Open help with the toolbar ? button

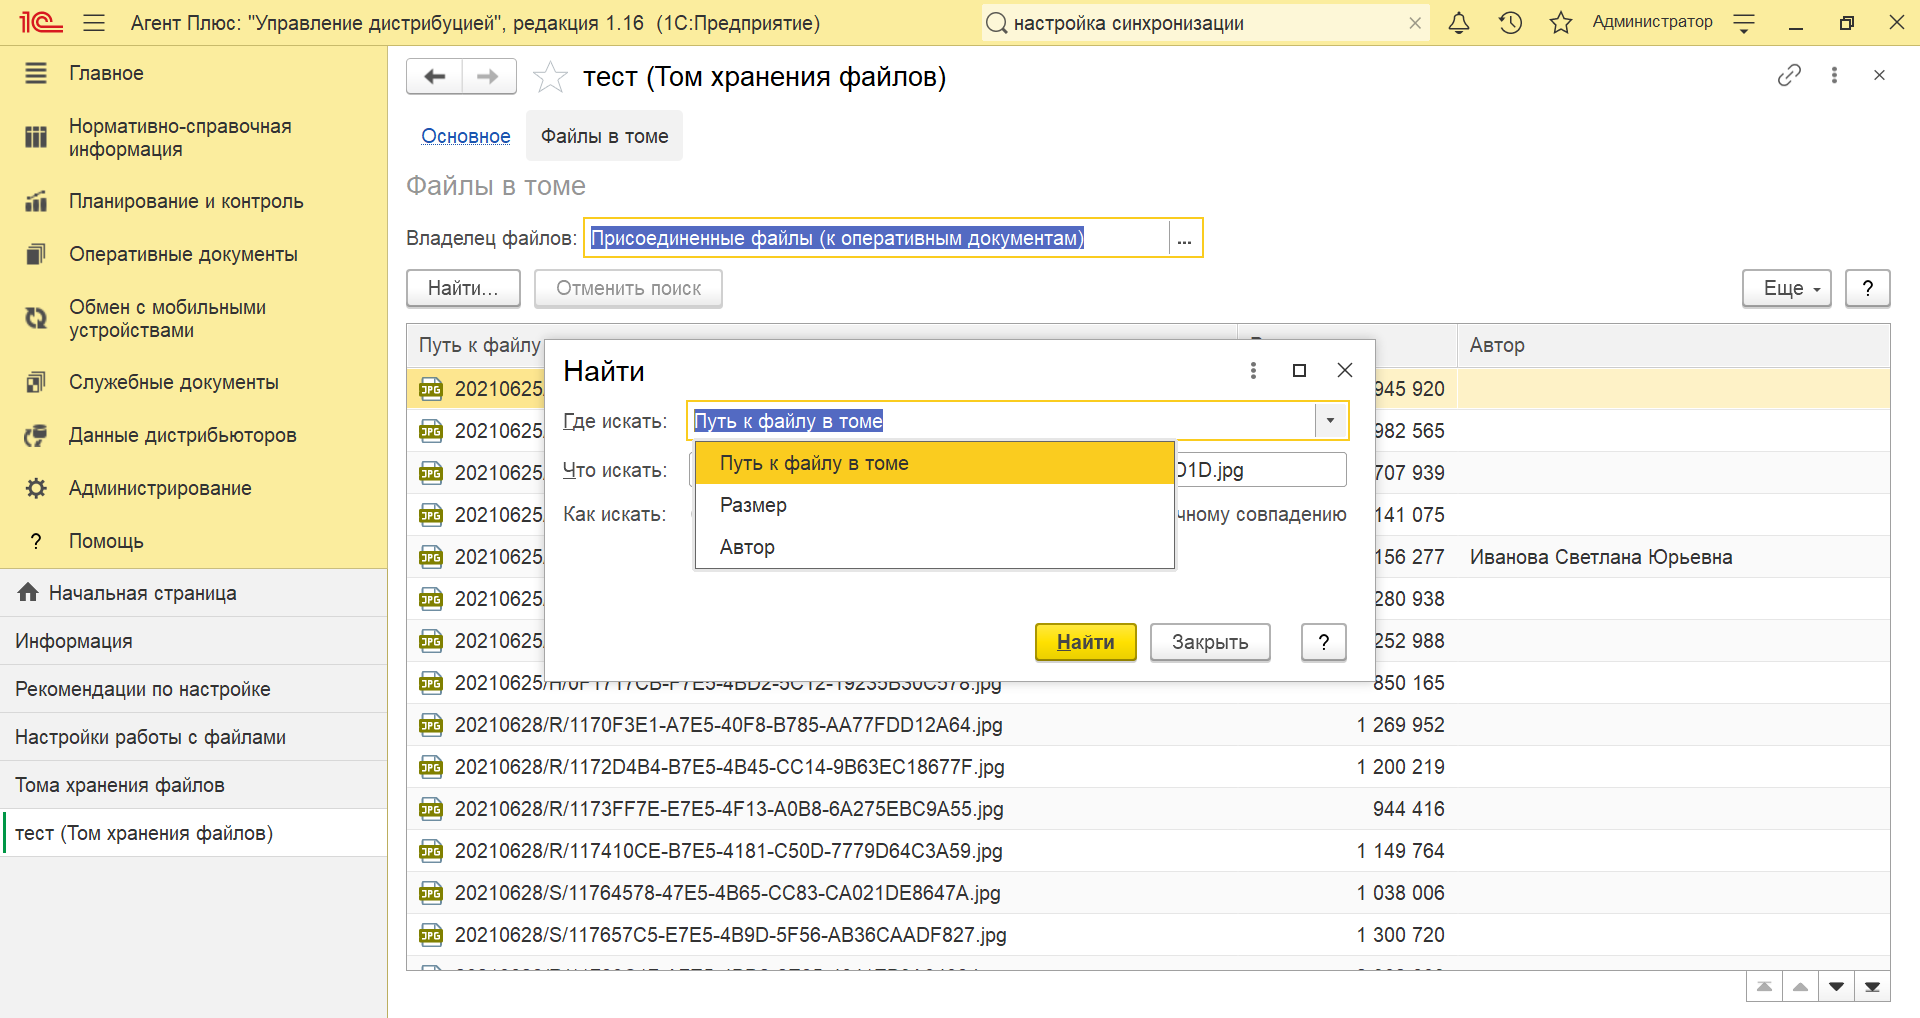tap(1867, 288)
